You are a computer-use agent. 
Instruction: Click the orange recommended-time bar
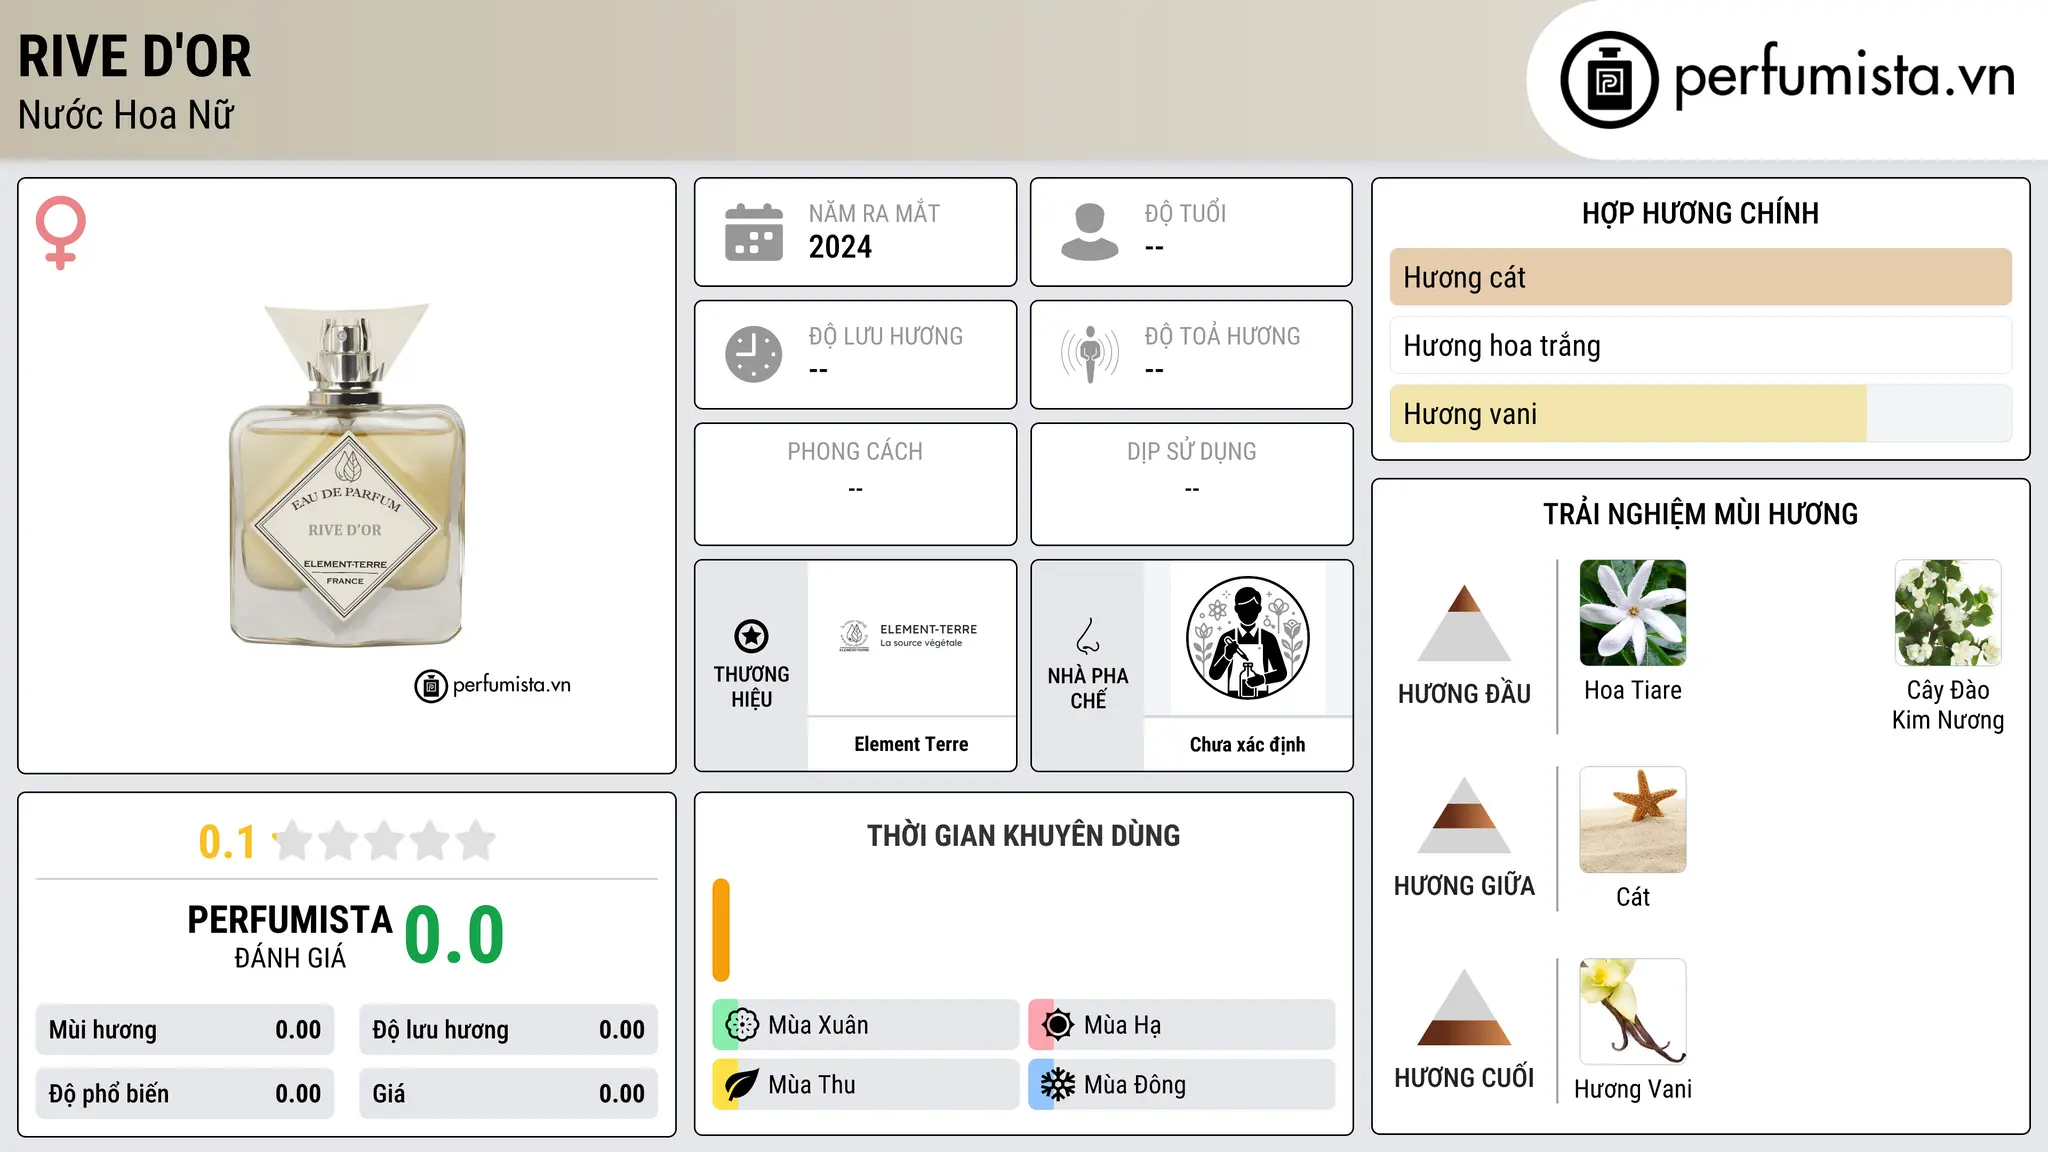(x=721, y=930)
